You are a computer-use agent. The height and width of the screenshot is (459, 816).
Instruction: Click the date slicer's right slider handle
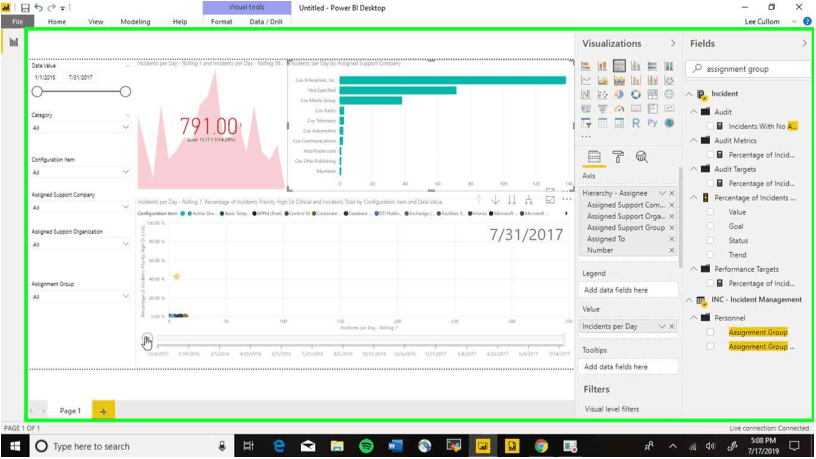tap(125, 92)
